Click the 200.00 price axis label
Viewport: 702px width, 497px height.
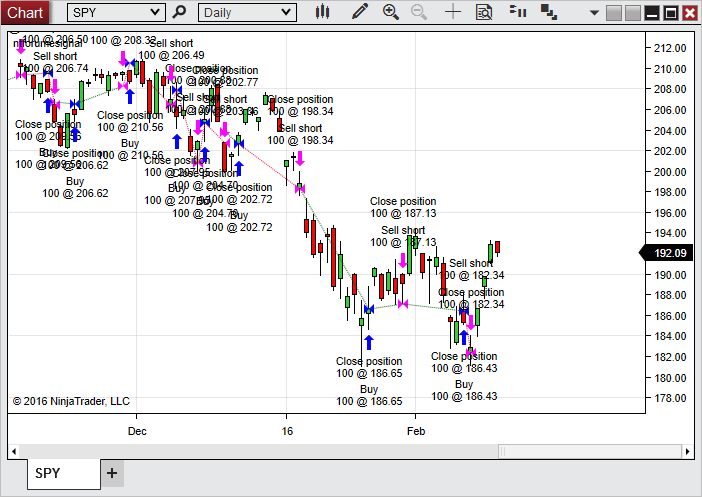point(670,171)
